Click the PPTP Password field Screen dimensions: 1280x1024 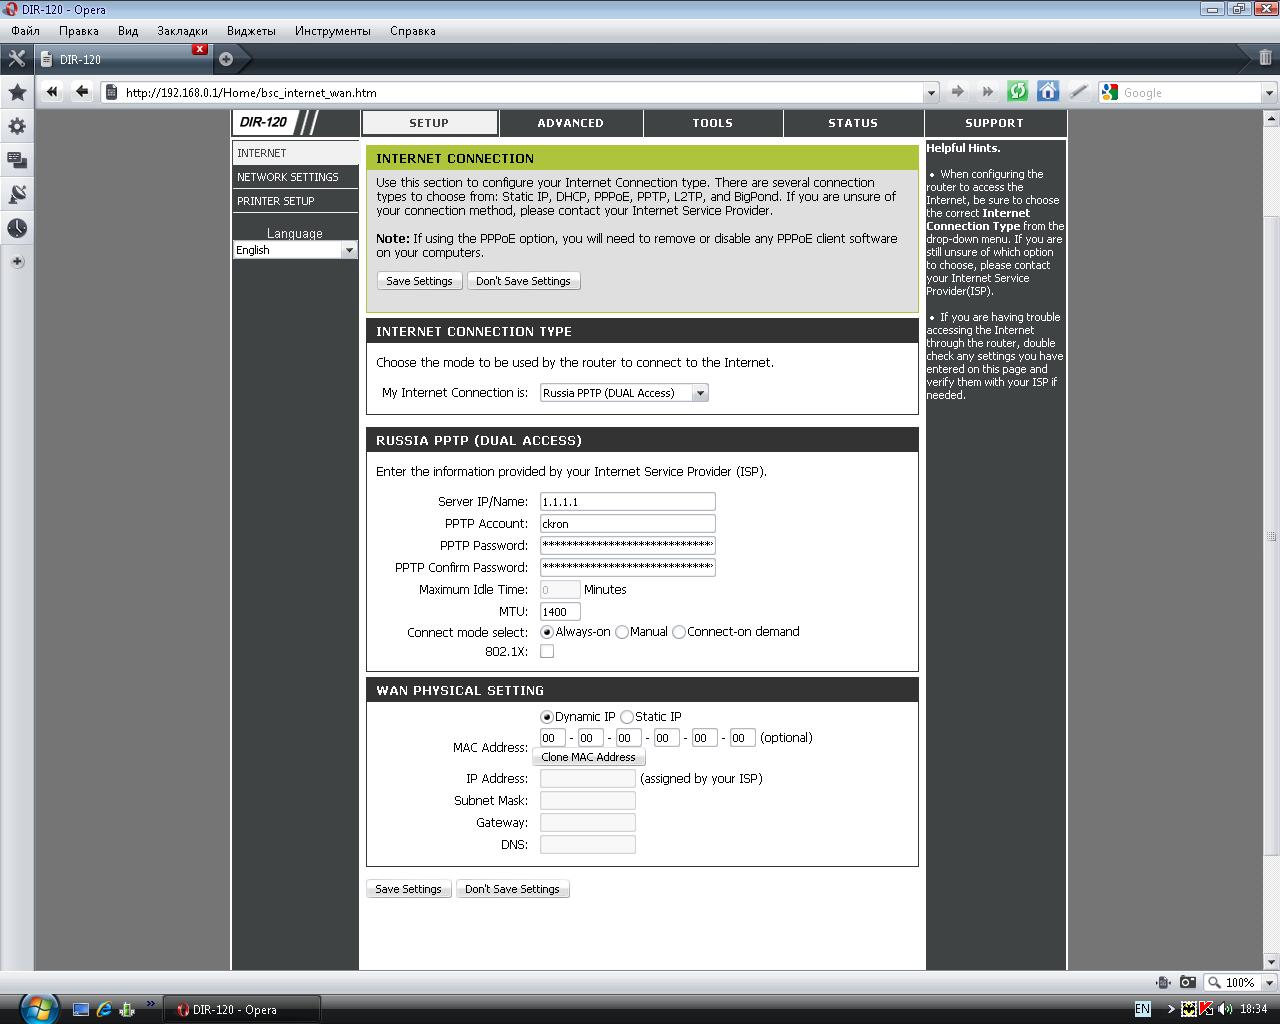[627, 546]
